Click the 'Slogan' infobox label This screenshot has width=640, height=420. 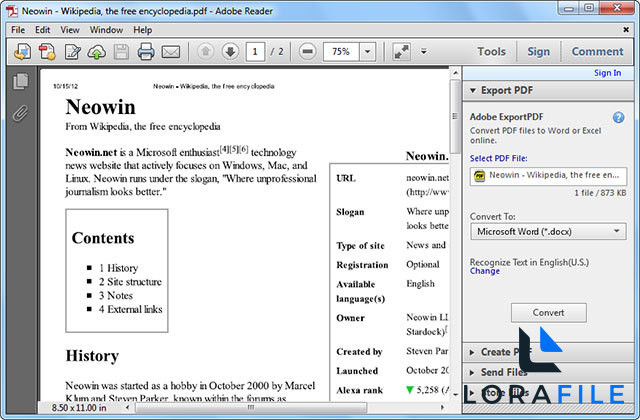[x=350, y=212]
